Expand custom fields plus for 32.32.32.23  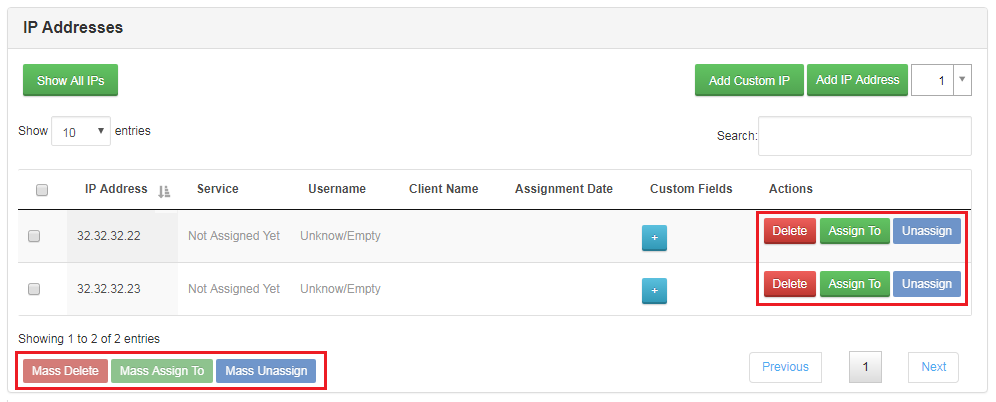(654, 291)
